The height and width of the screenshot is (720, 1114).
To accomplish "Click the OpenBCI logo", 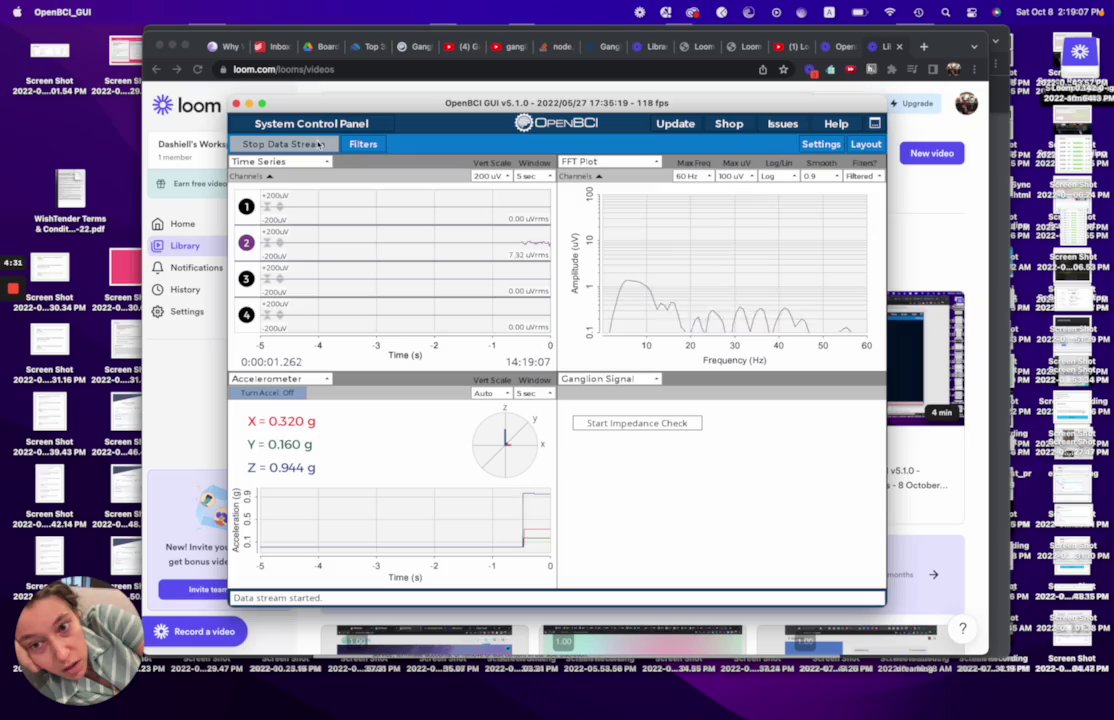I will tap(556, 123).
